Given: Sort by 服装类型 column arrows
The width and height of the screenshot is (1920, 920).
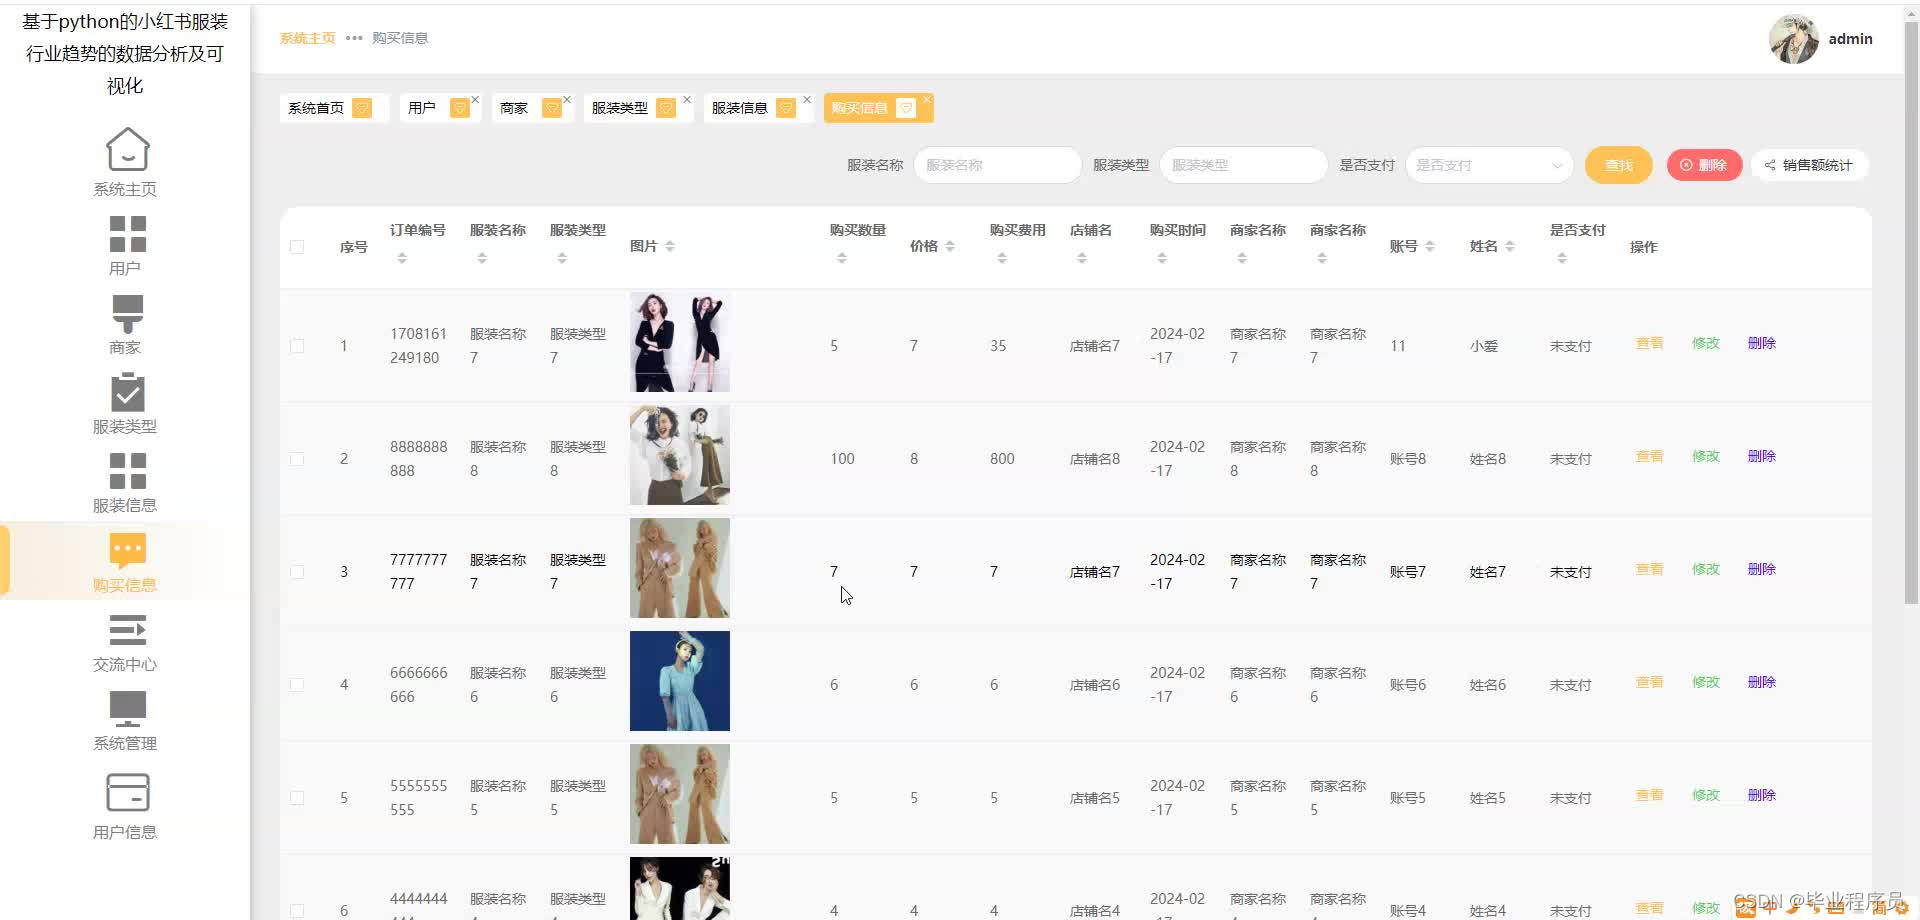Looking at the screenshot, I should point(562,258).
